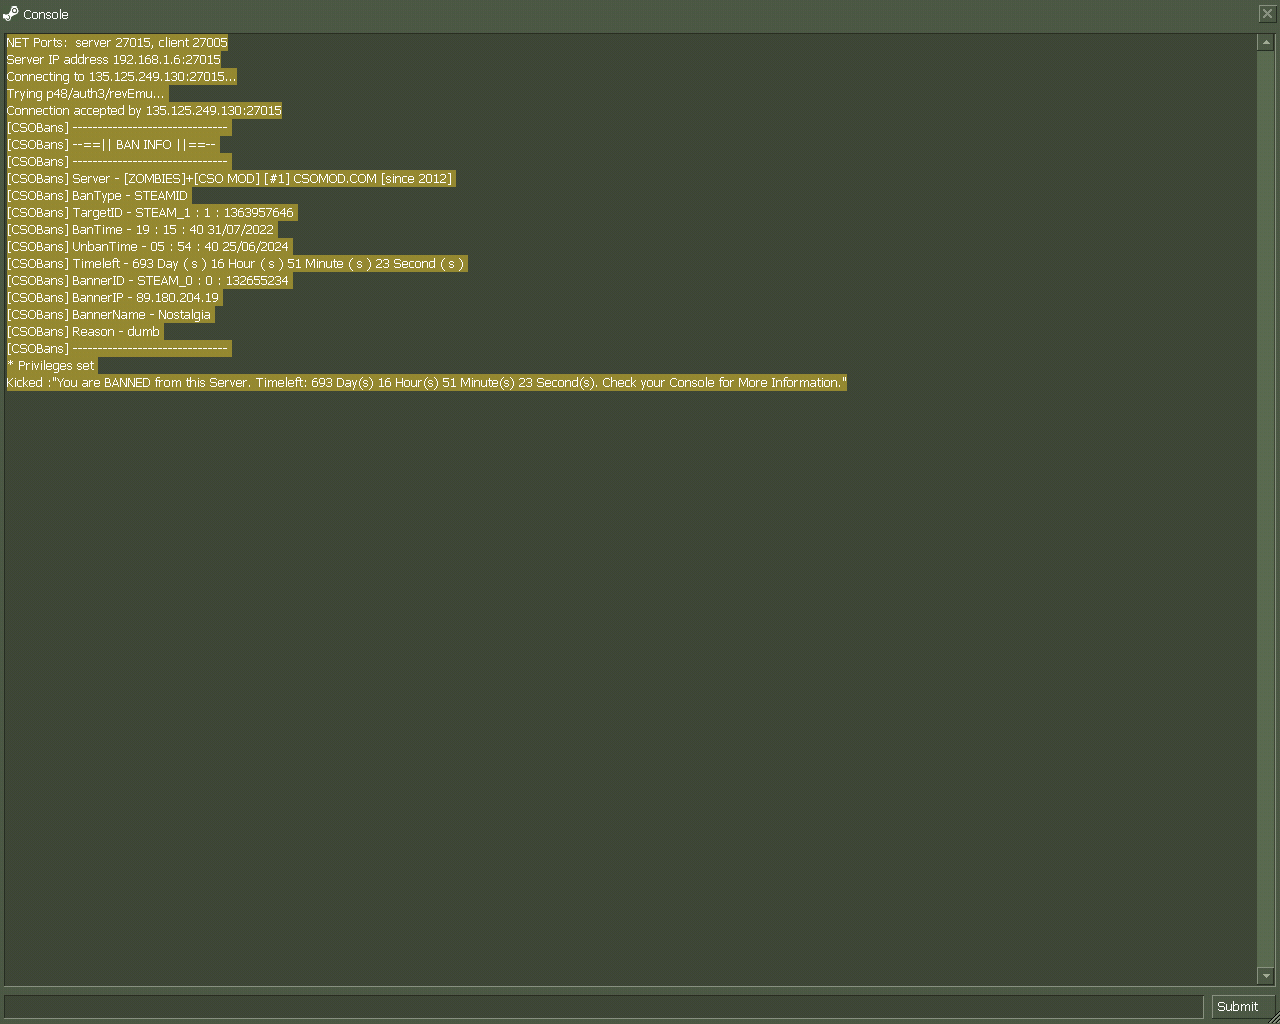
Task: Click the console's vertical scrollbar track
Action: [1265, 500]
